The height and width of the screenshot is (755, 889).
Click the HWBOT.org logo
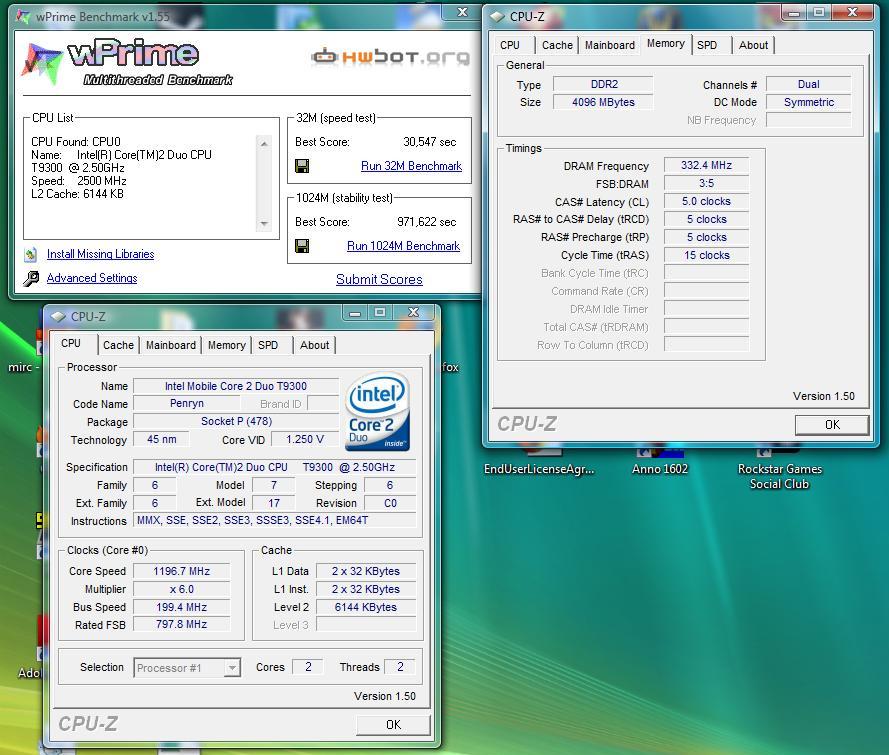pos(391,56)
